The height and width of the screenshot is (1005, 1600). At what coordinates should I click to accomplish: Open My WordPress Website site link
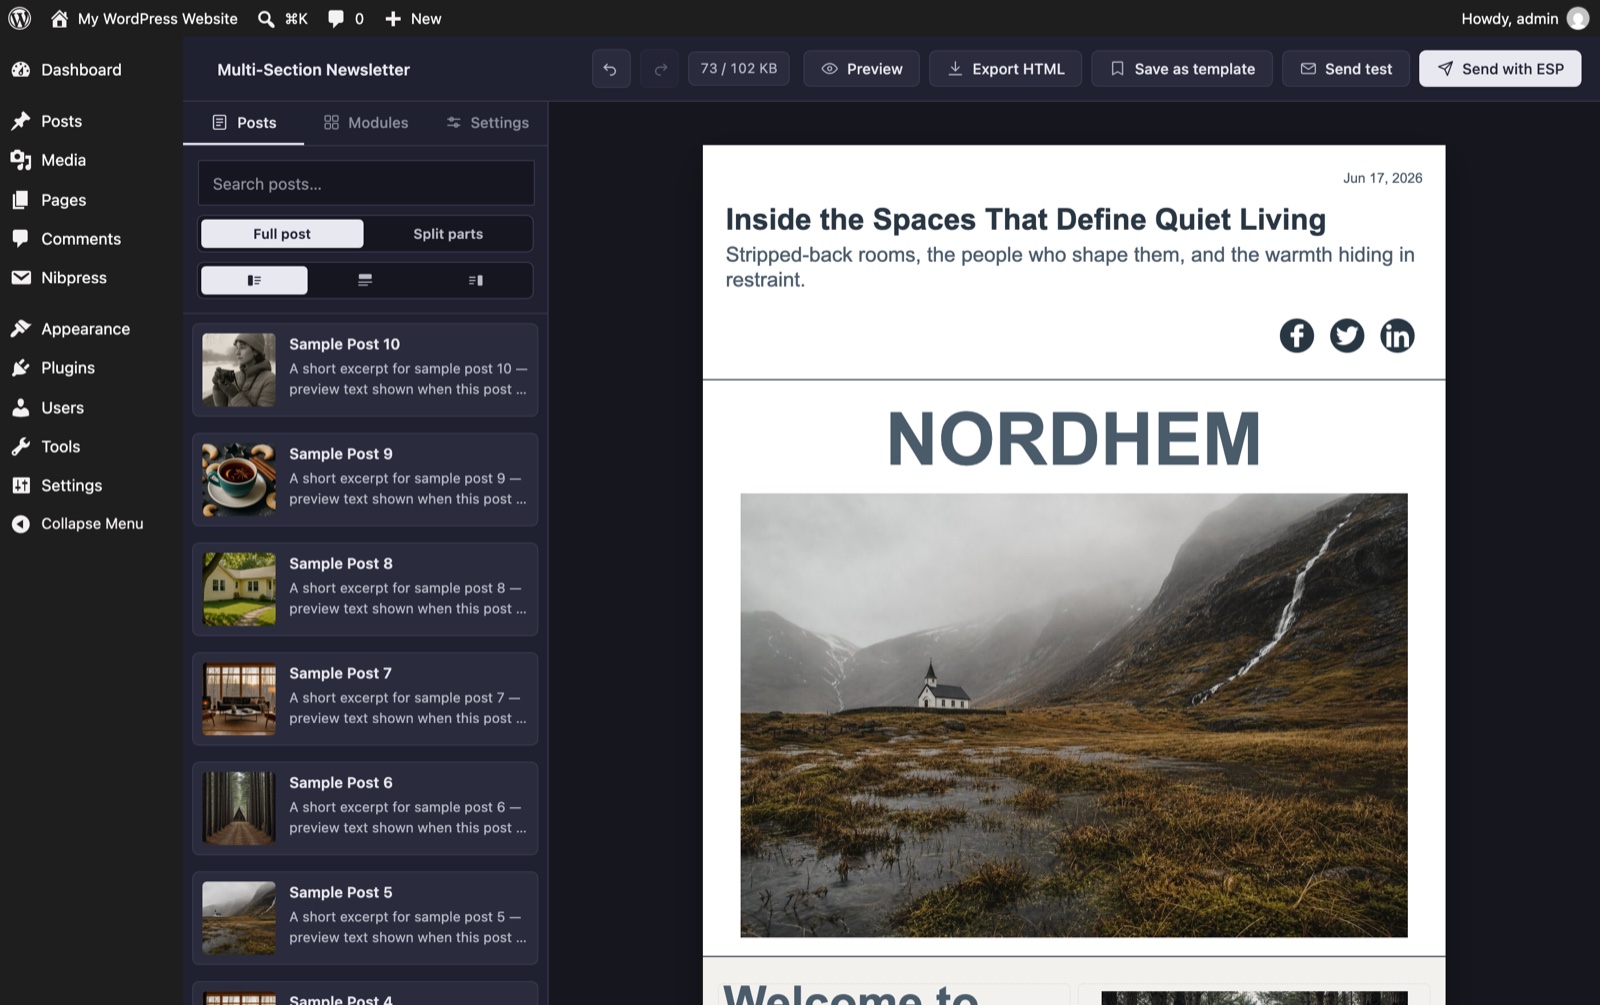[144, 18]
